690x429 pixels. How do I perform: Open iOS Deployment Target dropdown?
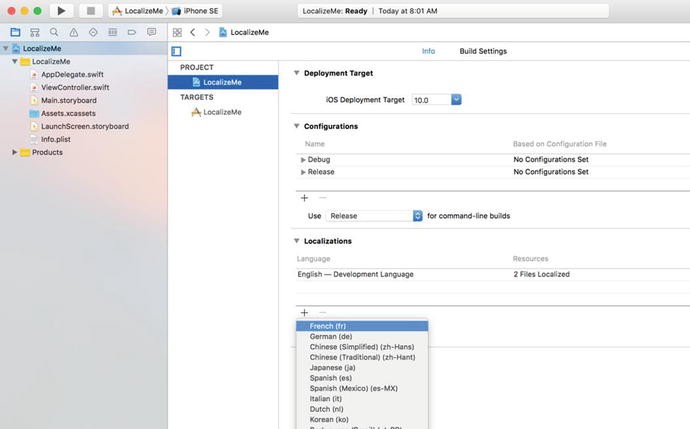point(456,99)
